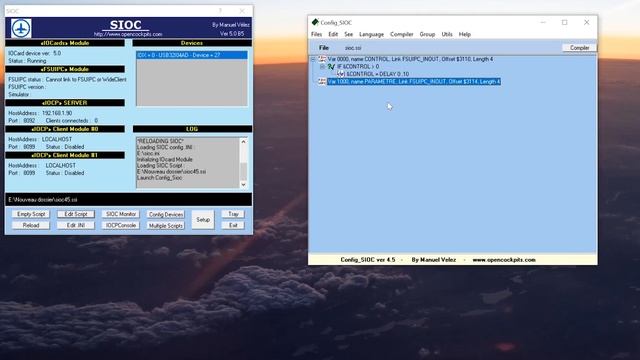Image resolution: width=640 pixels, height=360 pixels.
Task: Close the Config_SIOC window
Action: click(587, 22)
